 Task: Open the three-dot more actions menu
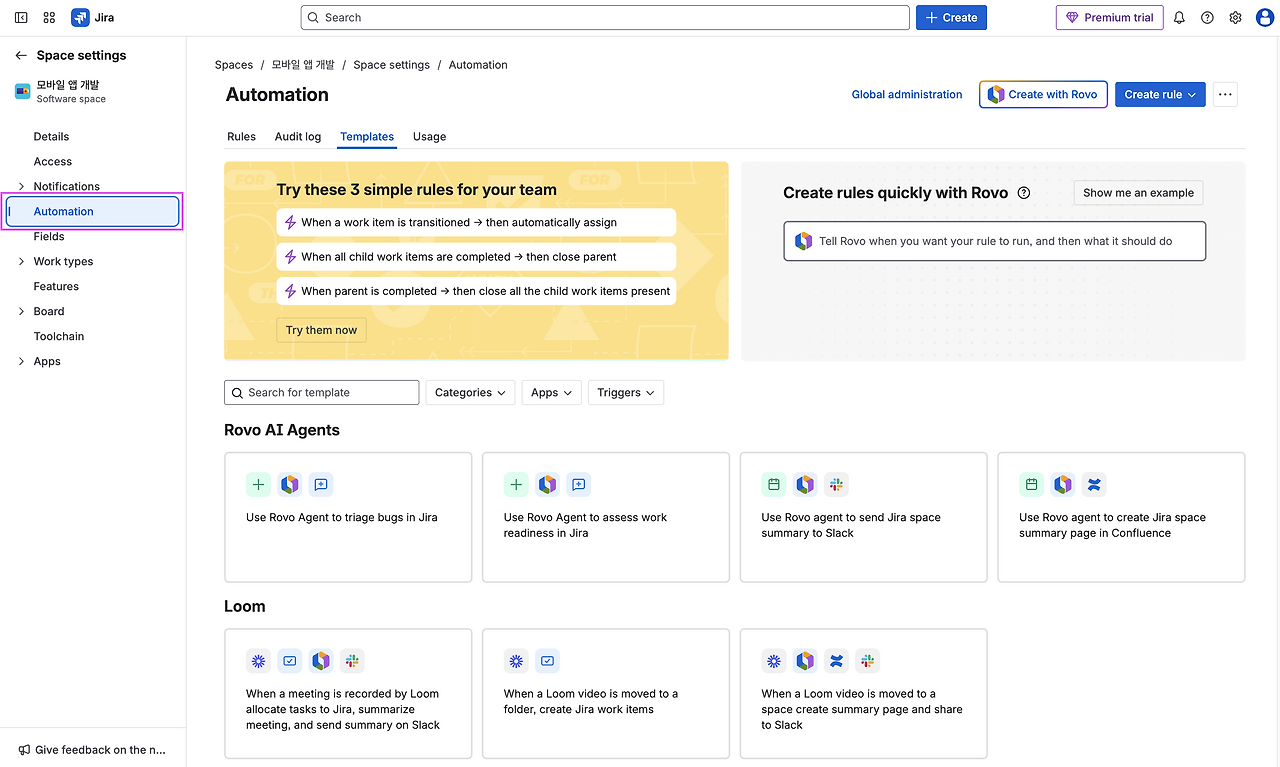[1225, 95]
